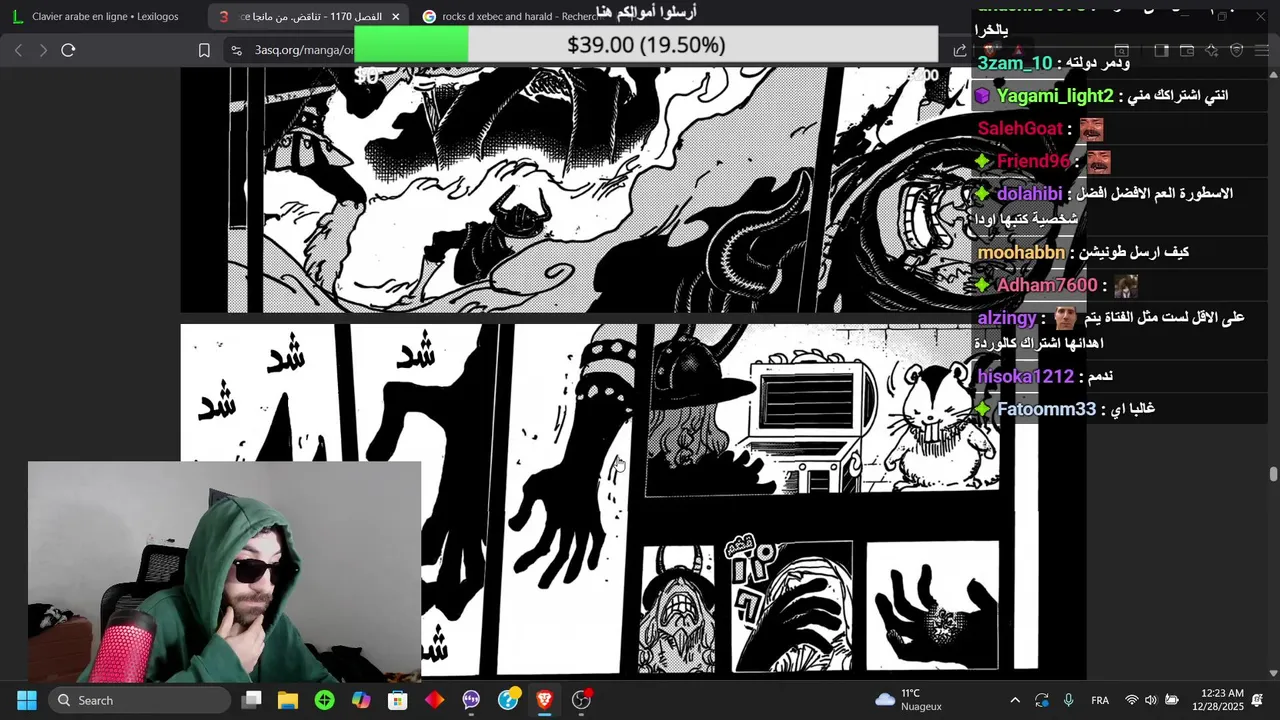
Task: Click the green badge beside dolahibi
Action: 983,194
